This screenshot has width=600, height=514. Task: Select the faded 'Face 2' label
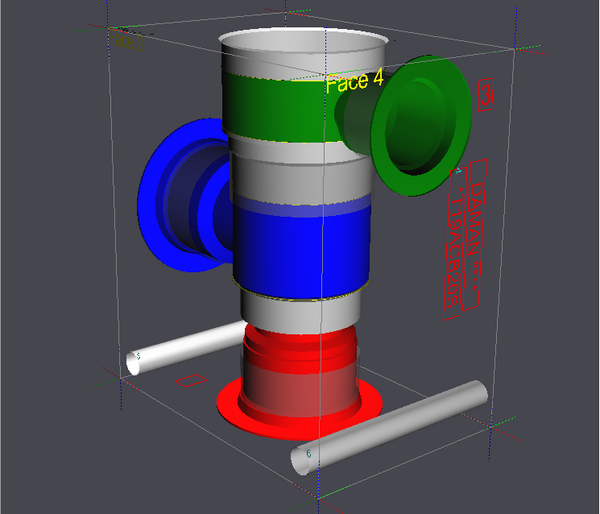coord(126,40)
